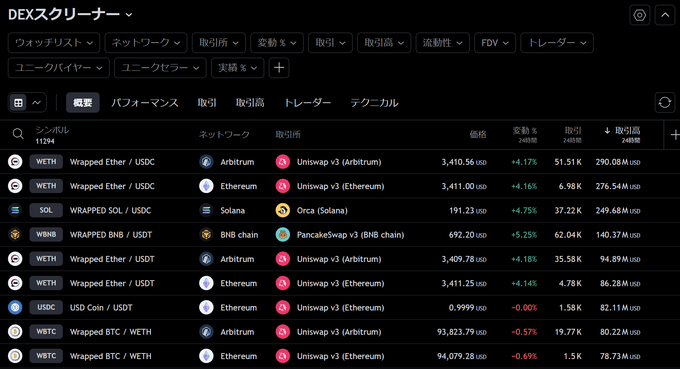The height and width of the screenshot is (369, 680).
Task: Open the ネットワーク filter dropdown
Action: tap(146, 42)
